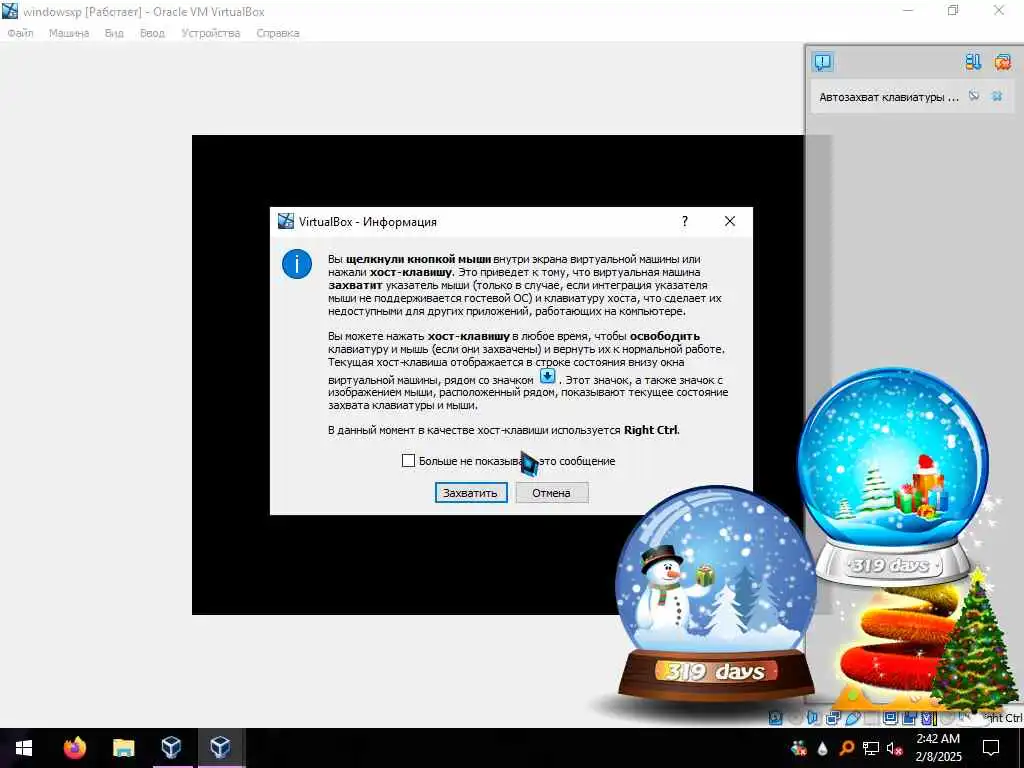1024x768 pixels.
Task: Click the dismiss-all notifications icon
Action: coord(1002,62)
